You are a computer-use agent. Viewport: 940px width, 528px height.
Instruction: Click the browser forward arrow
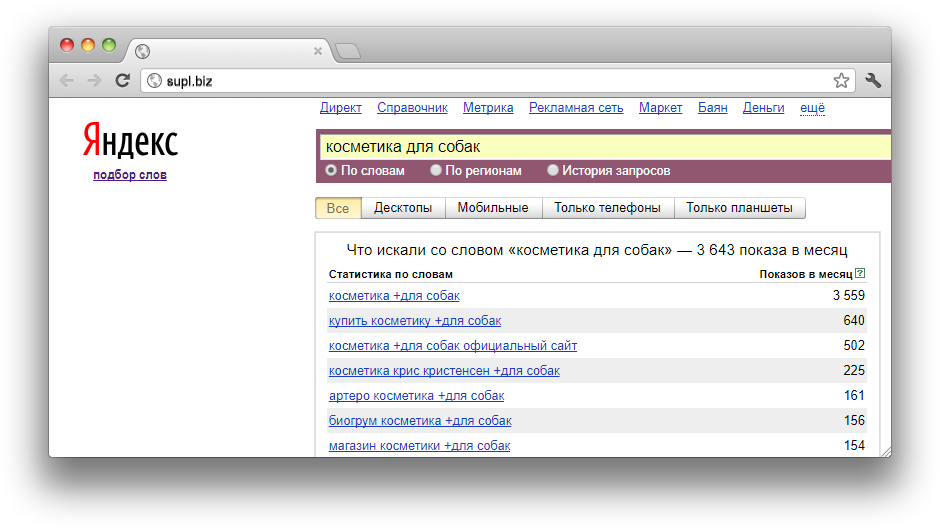pyautogui.click(x=94, y=80)
